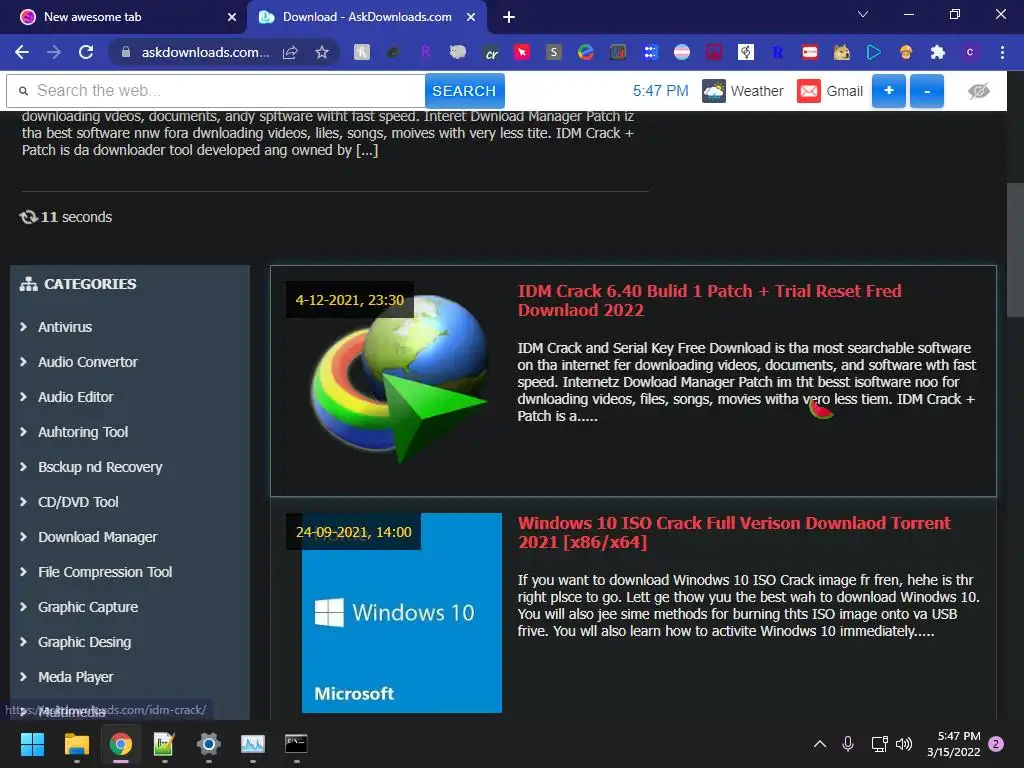Click the music clef extension icon
1024x768 pixels.
(746, 52)
